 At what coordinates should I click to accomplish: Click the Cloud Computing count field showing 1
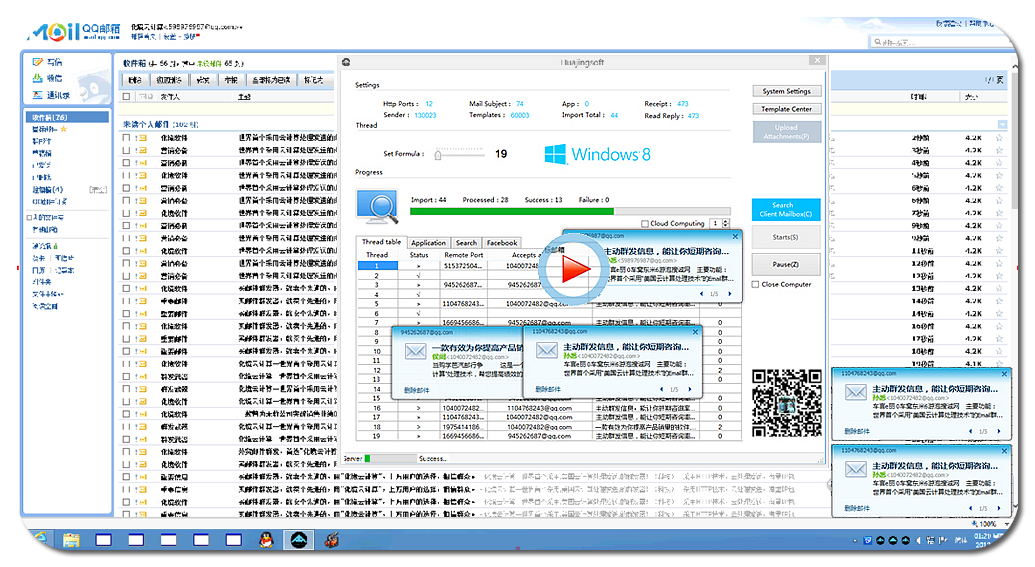(x=716, y=224)
